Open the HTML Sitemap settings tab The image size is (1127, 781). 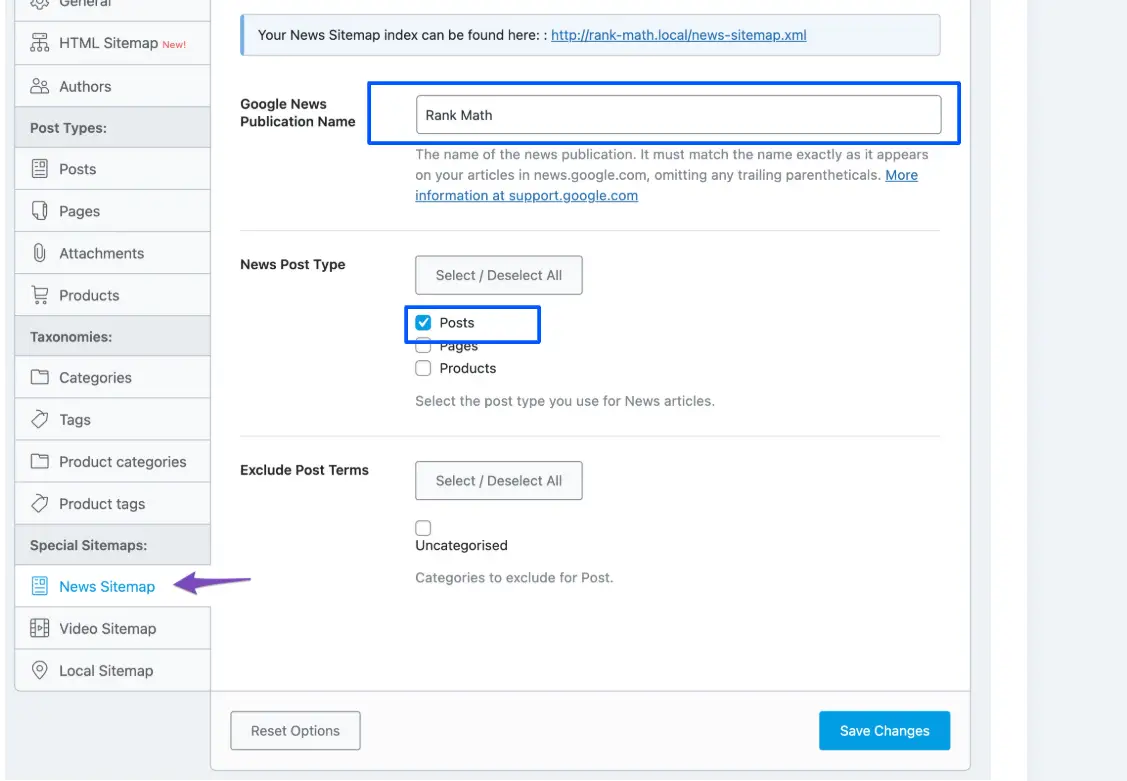pyautogui.click(x=113, y=43)
